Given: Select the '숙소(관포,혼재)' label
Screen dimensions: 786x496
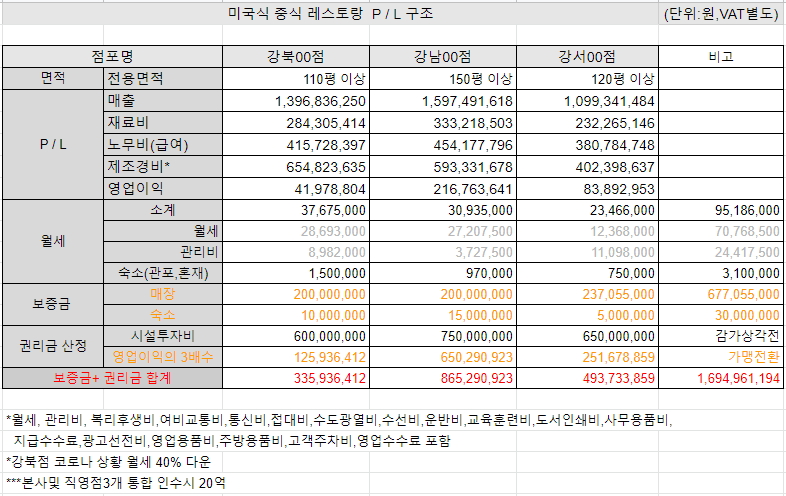Looking at the screenshot, I should (x=163, y=273).
